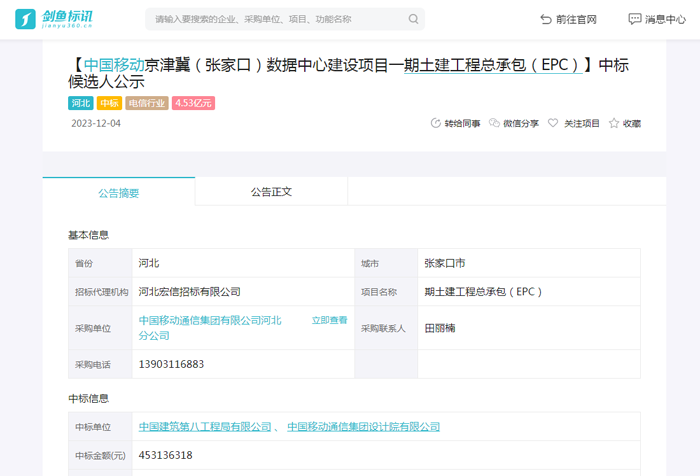Click the 中标单位 label cell
This screenshot has height=476, width=700.
[x=100, y=426]
